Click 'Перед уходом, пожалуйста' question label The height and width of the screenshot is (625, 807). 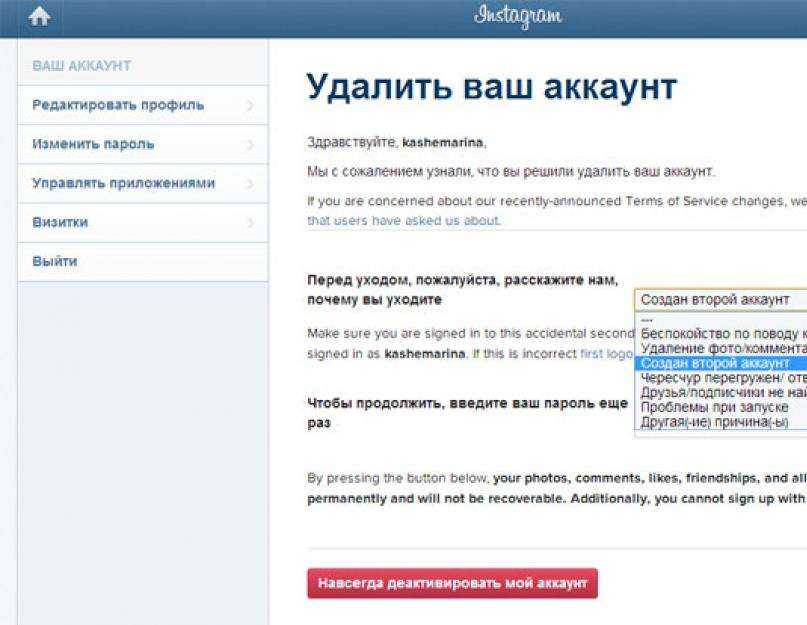tap(462, 290)
